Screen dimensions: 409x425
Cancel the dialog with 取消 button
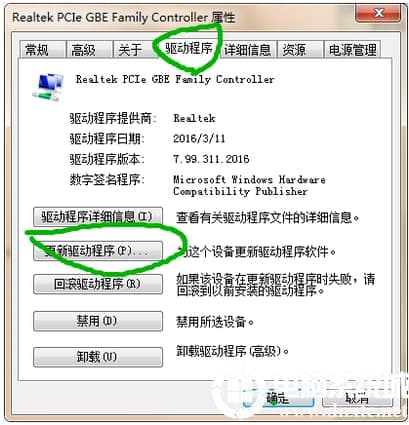coord(357,398)
